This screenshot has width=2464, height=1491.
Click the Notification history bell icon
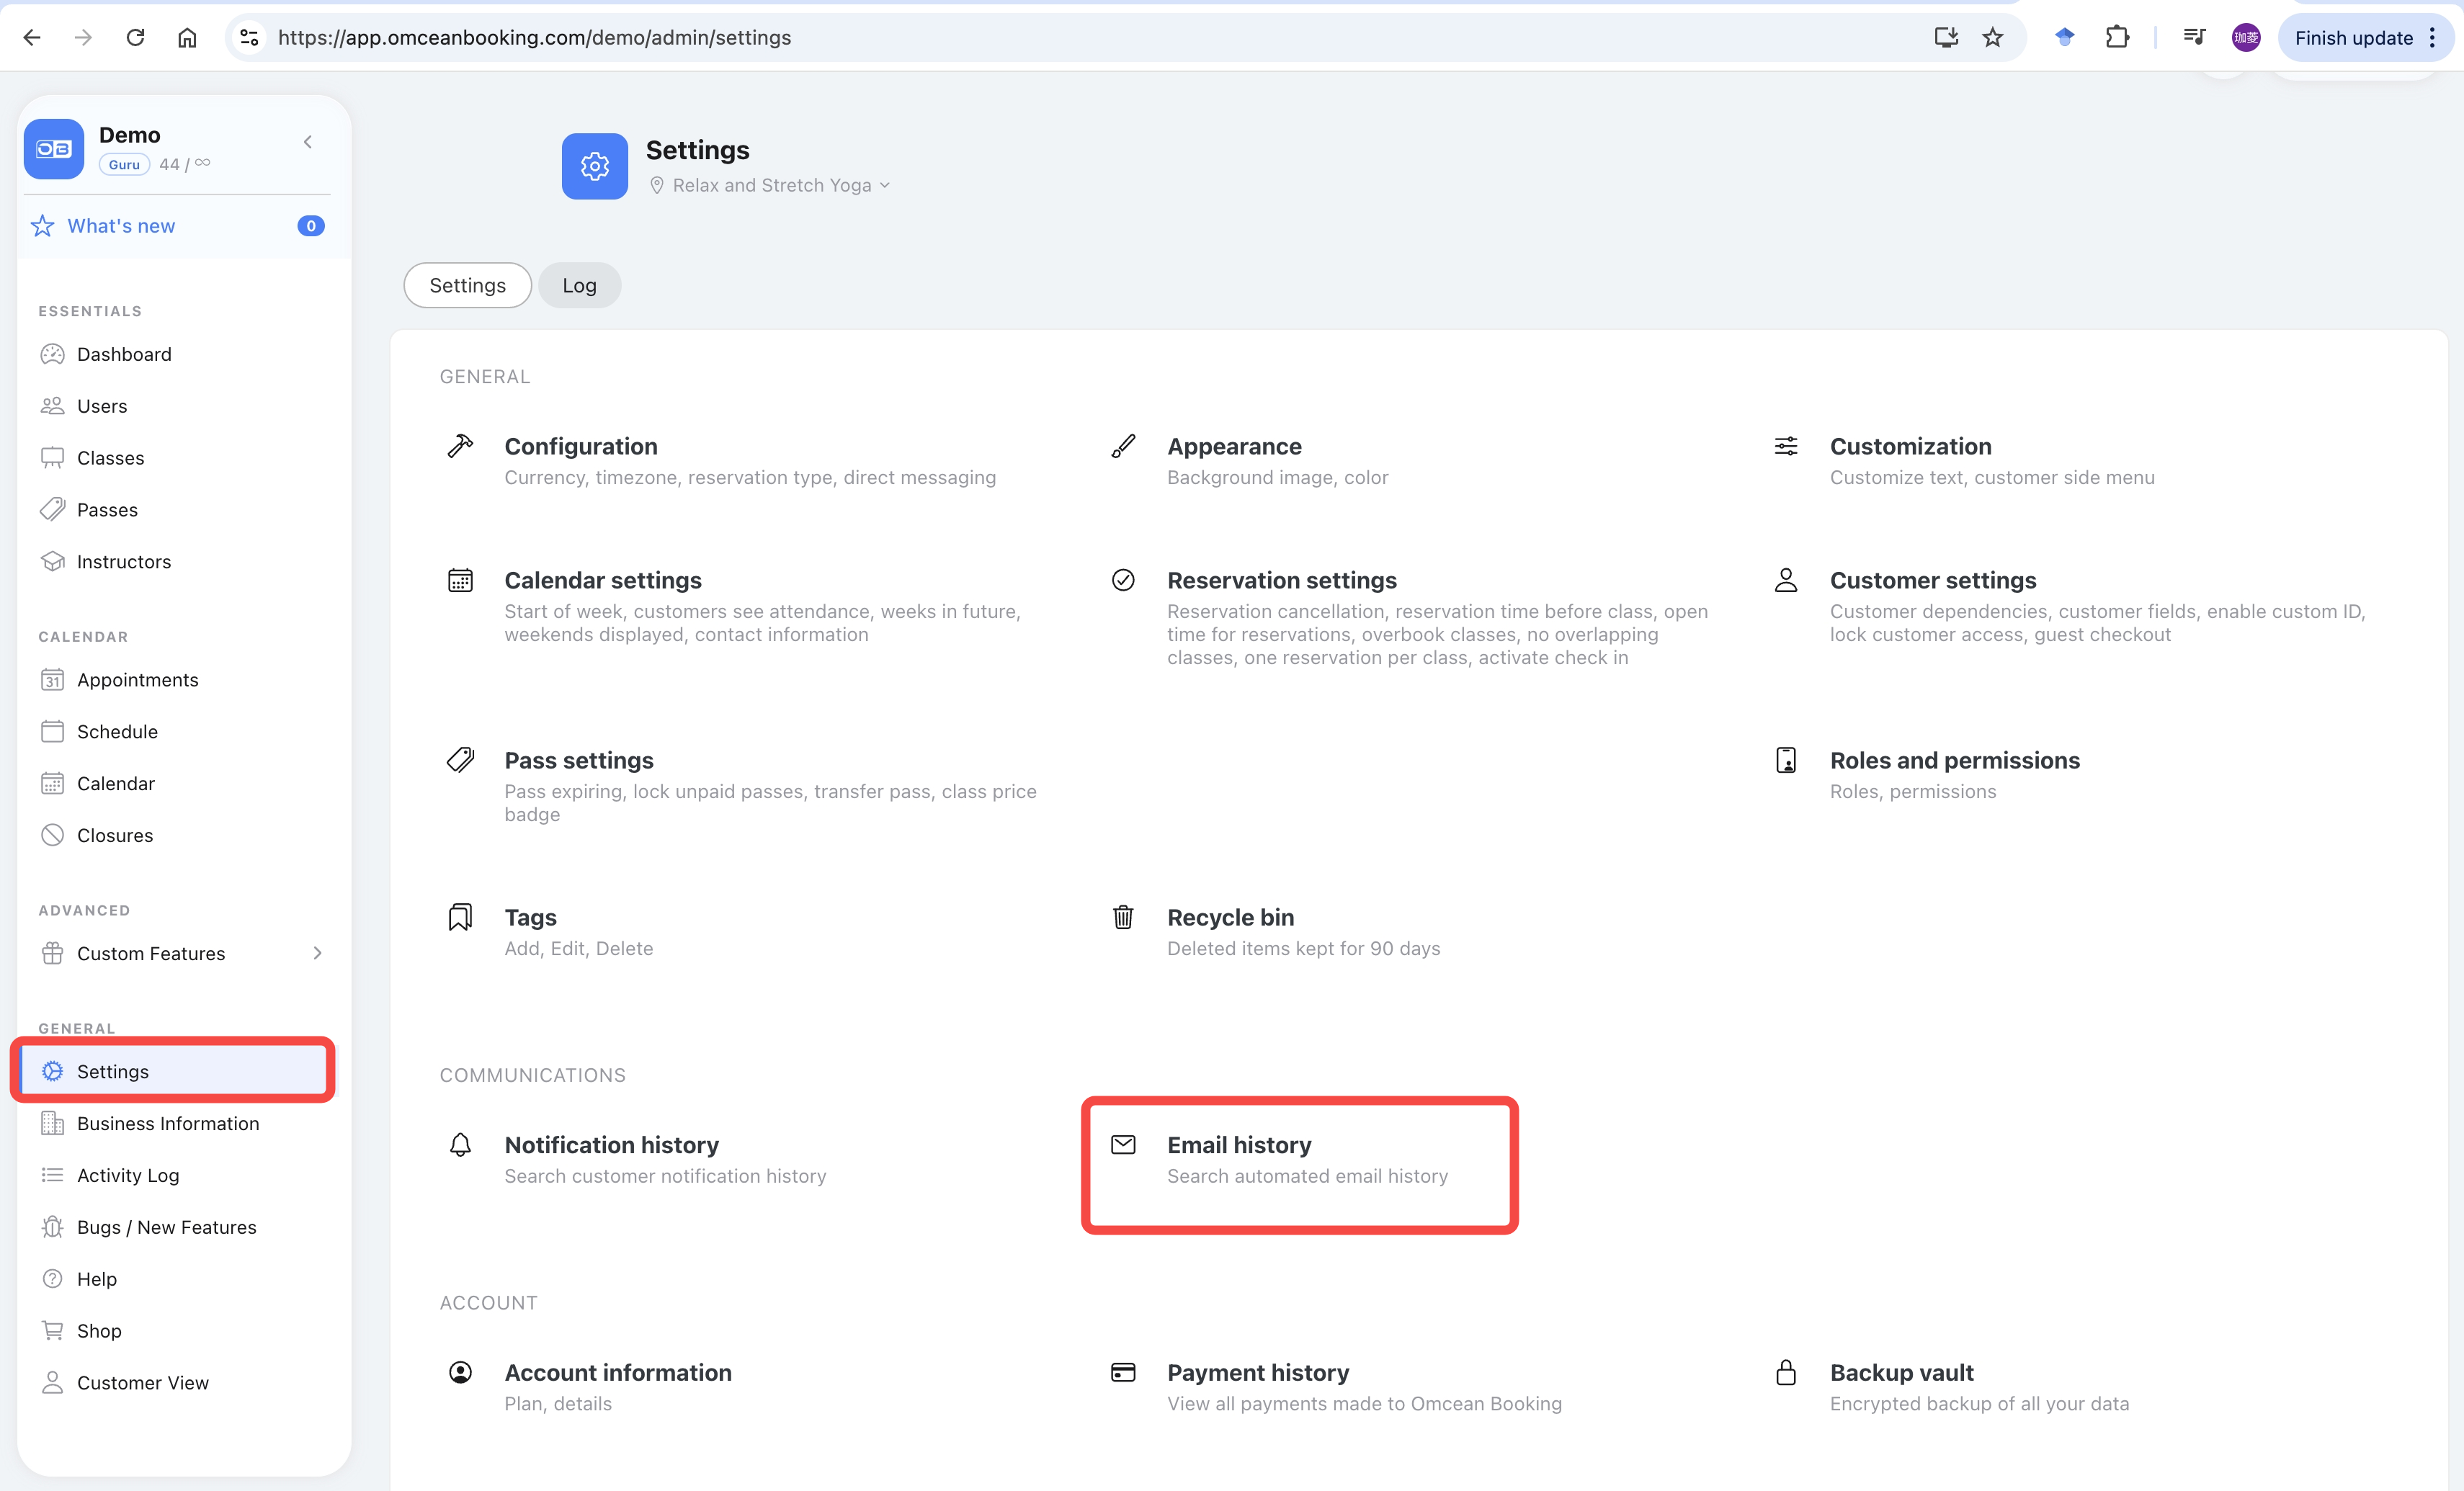coord(460,1145)
